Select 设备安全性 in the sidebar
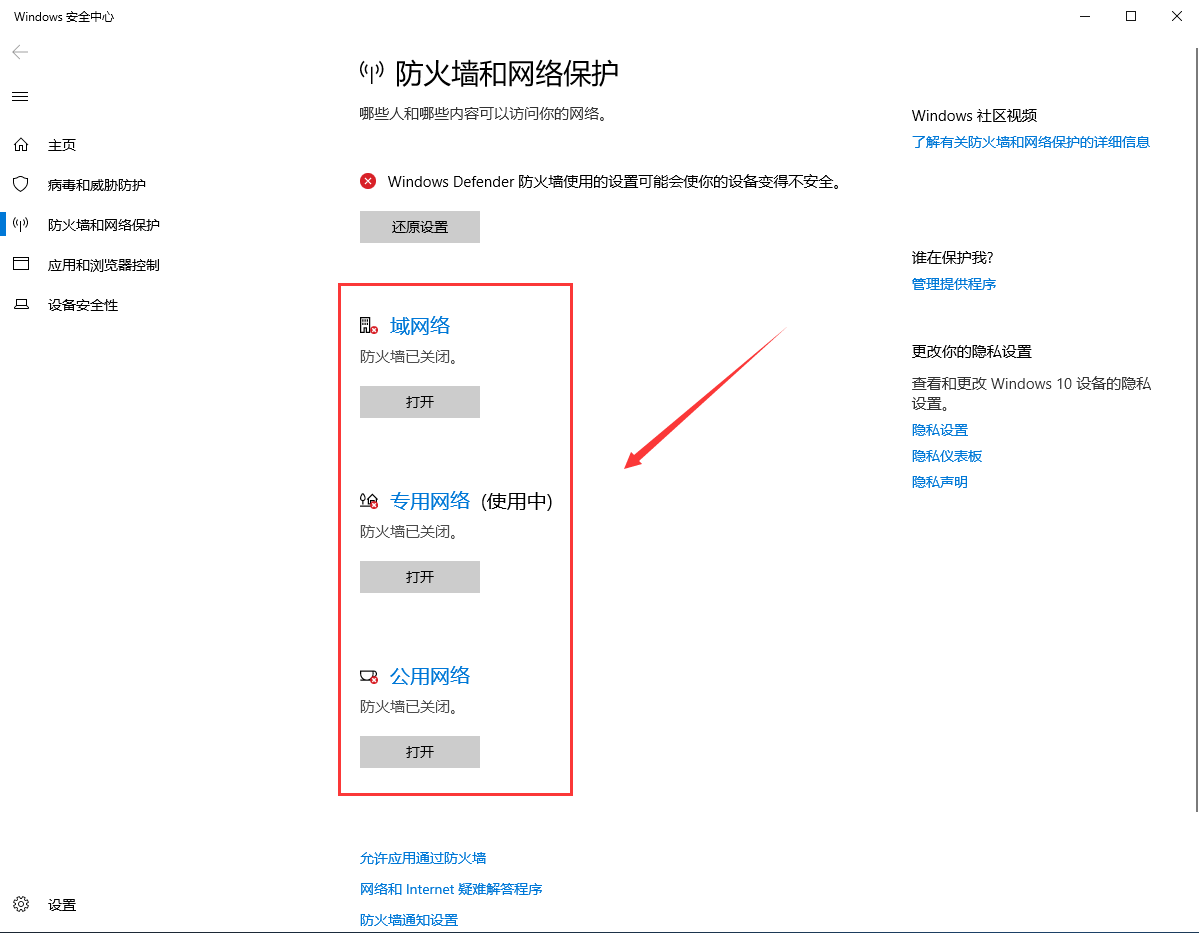 (x=83, y=305)
